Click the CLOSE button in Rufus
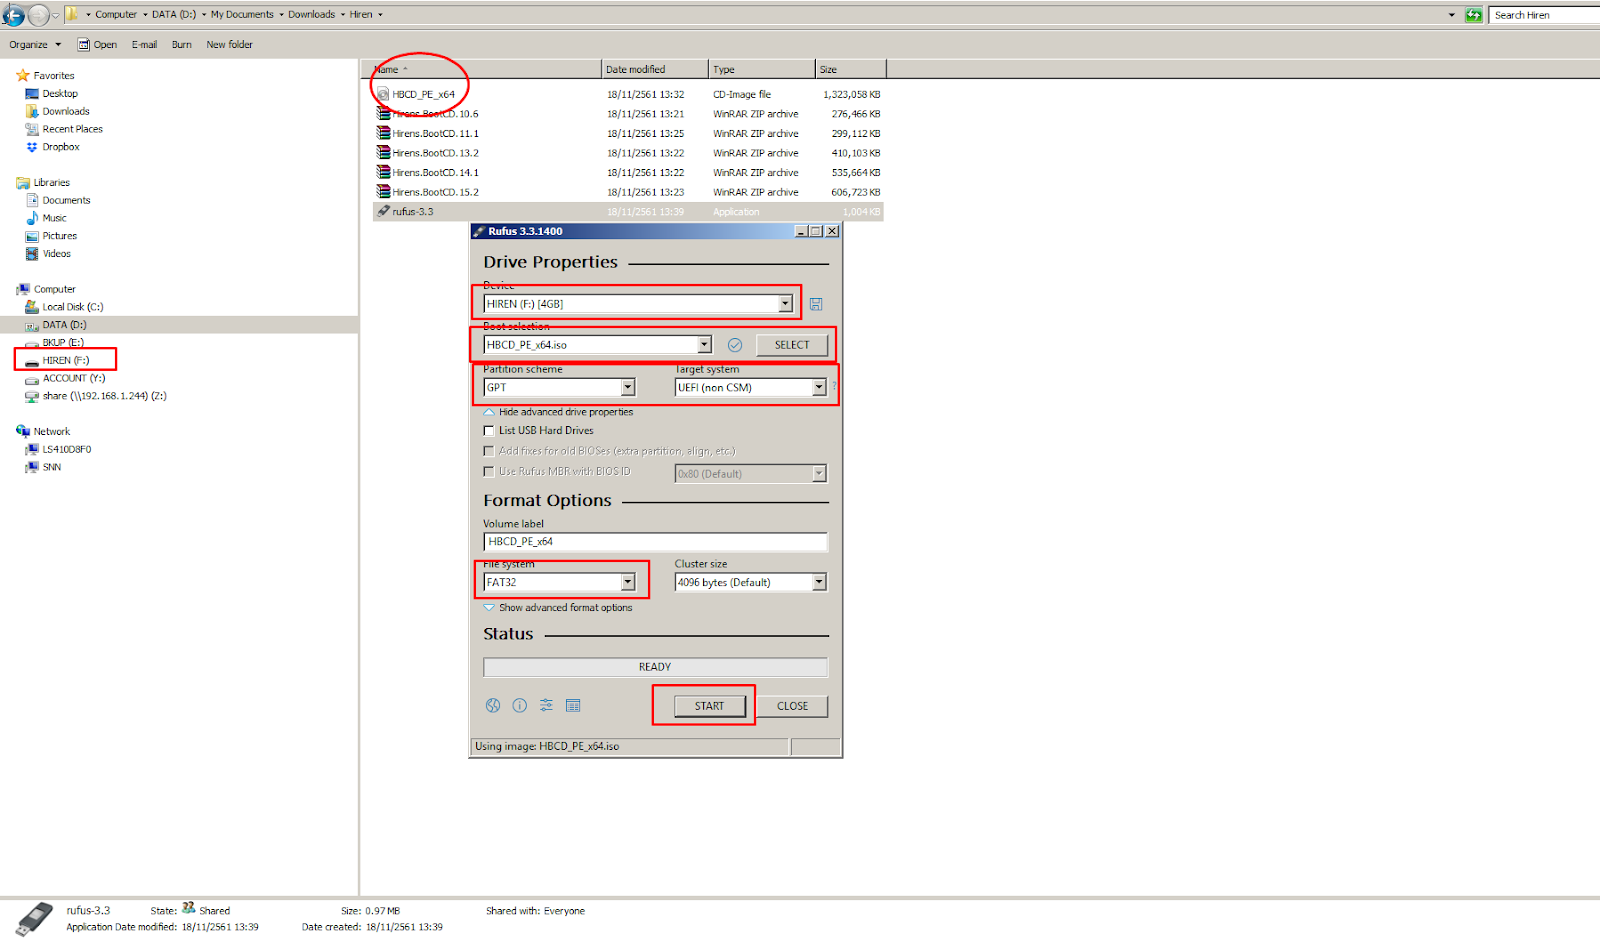Screen dimensions: 1600x942 pos(792,706)
